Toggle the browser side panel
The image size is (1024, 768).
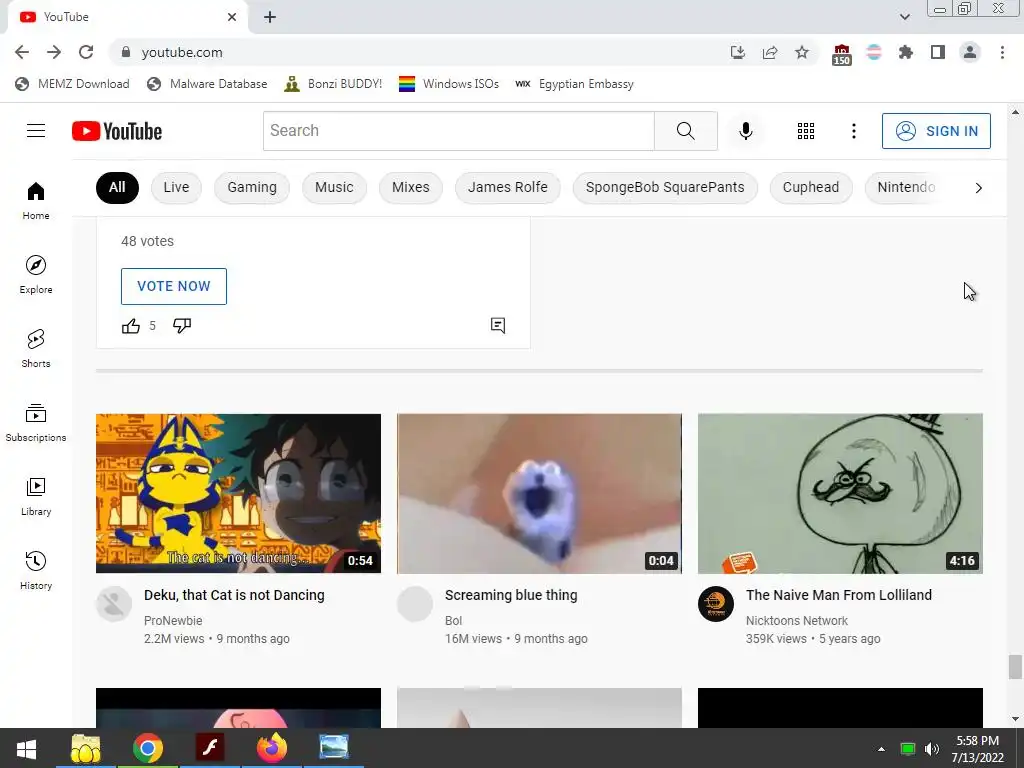pyautogui.click(x=937, y=52)
